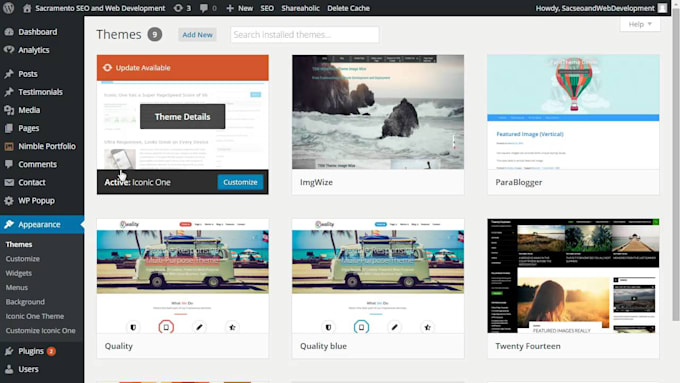Open Widgets submenu item
The height and width of the screenshot is (383, 680).
tap(19, 273)
